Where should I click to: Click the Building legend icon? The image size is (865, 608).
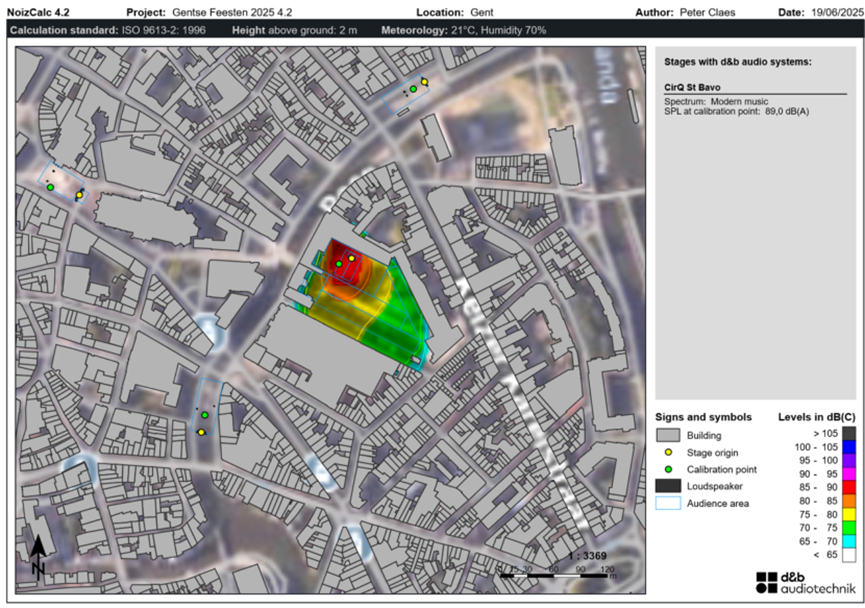(668, 435)
